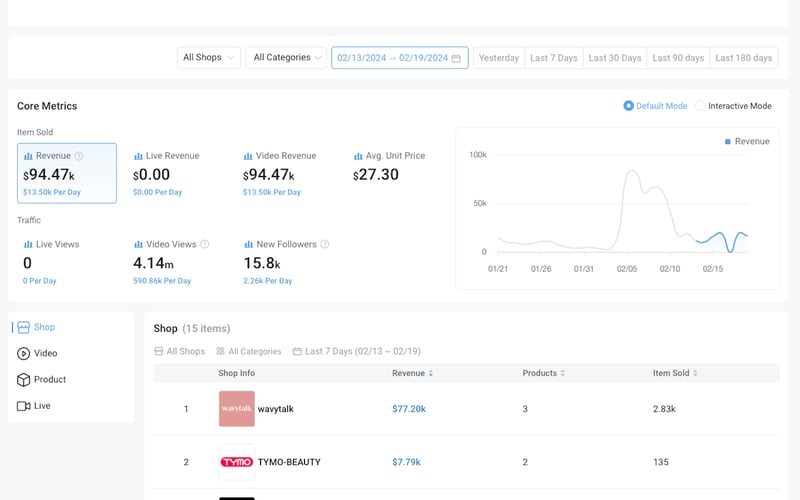800x500 pixels.
Task: Click the Core Metrics heading
Action: point(47,106)
